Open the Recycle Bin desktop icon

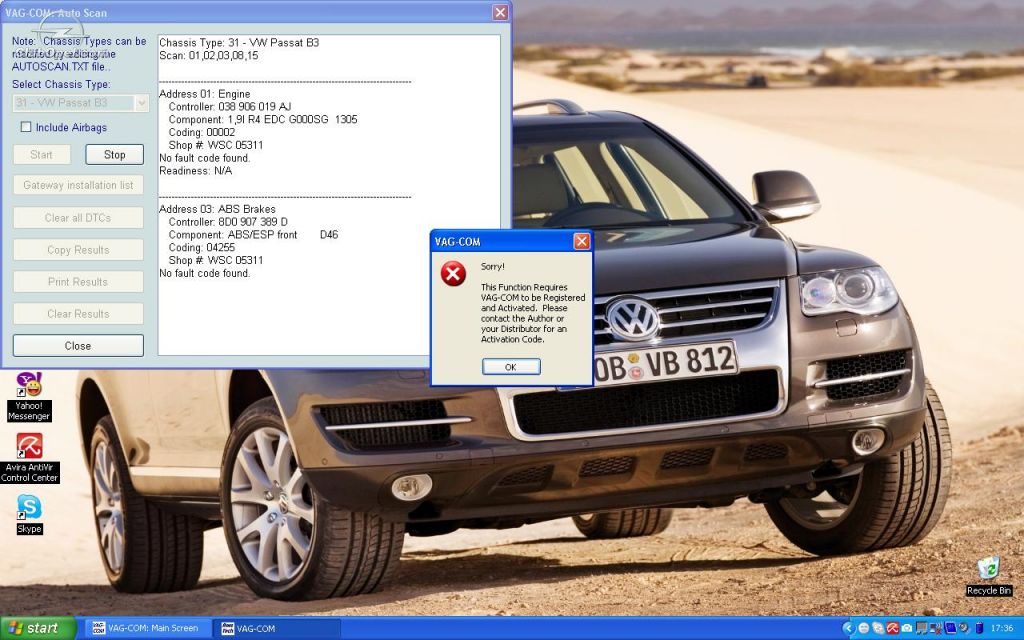pyautogui.click(x=989, y=575)
